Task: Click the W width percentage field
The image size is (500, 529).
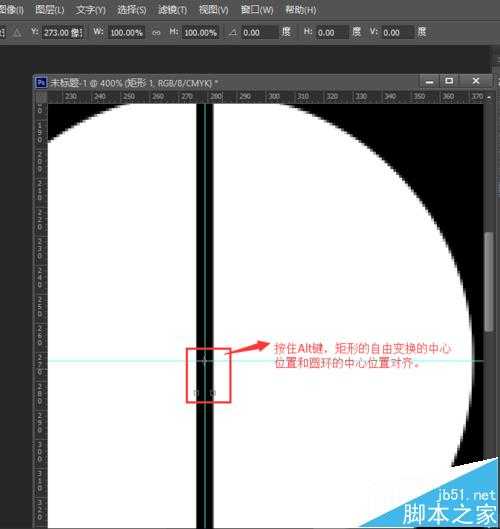Action: [x=127, y=33]
